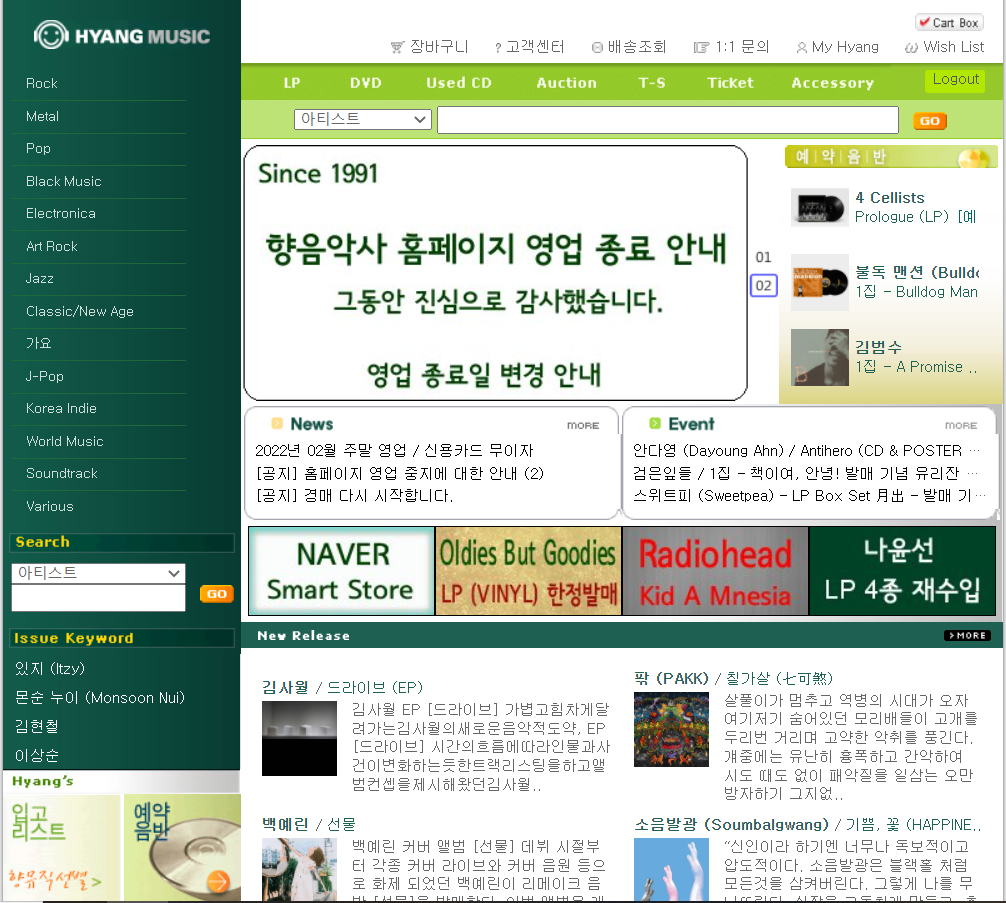Select the Rock genre
The height and width of the screenshot is (903, 1006).
42,83
